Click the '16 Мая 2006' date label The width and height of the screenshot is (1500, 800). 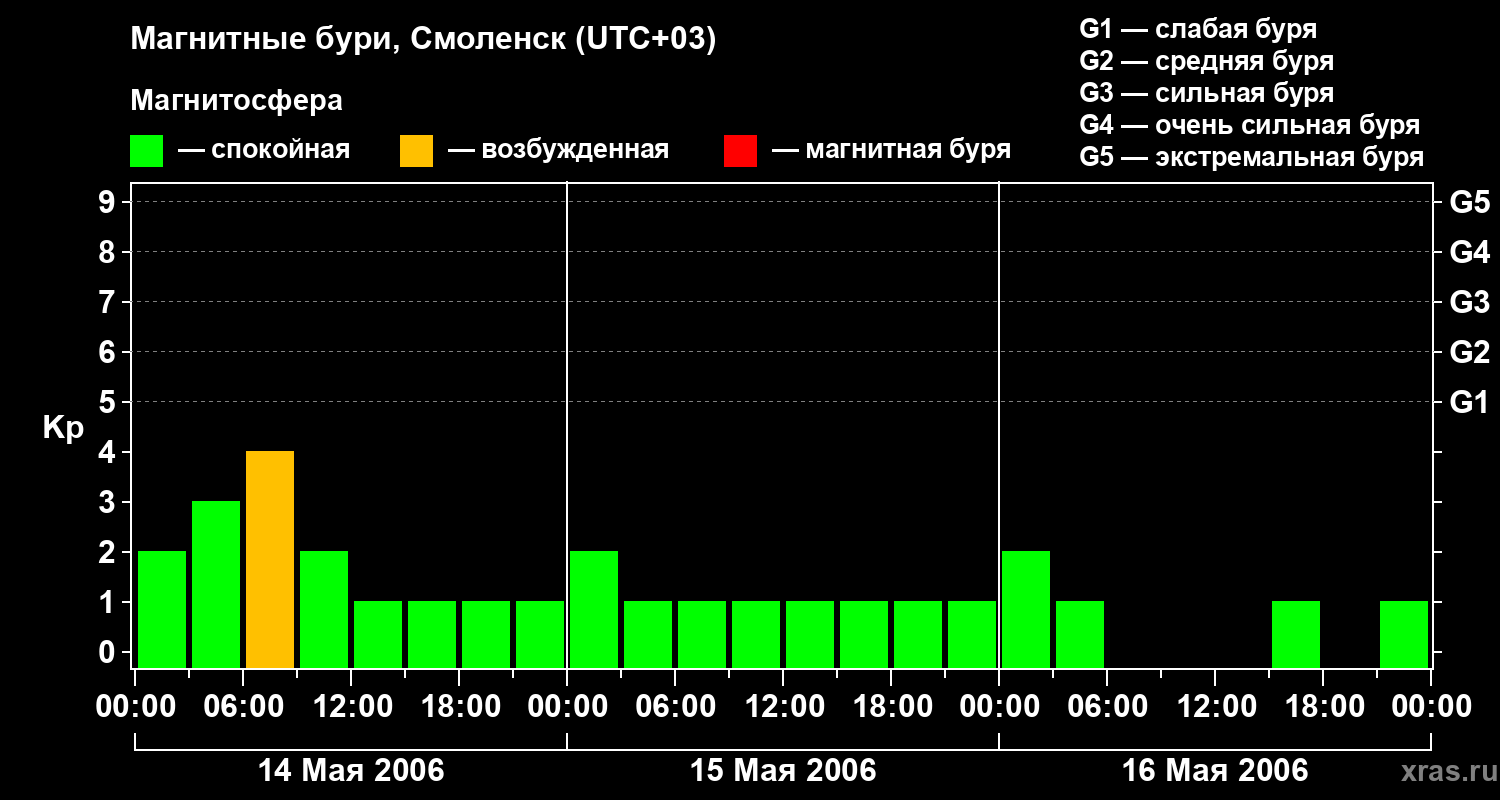click(x=1215, y=771)
